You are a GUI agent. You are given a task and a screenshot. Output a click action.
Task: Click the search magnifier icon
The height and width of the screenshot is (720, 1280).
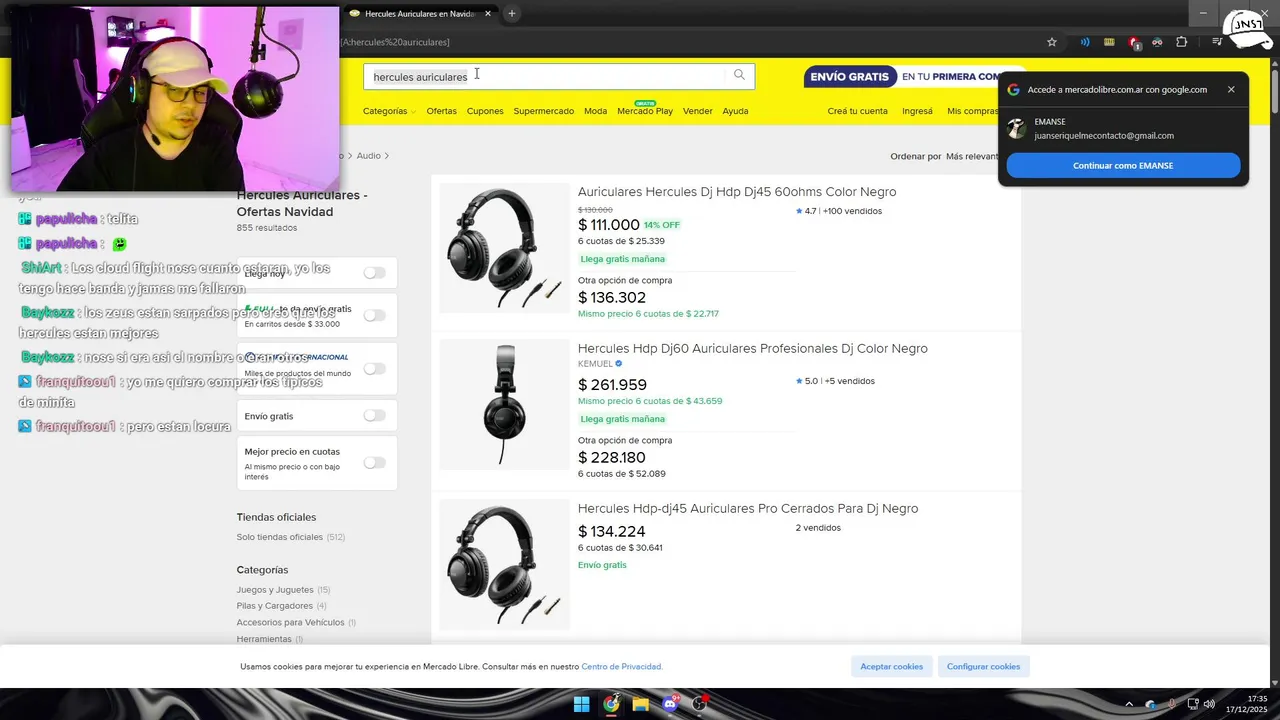pos(739,75)
